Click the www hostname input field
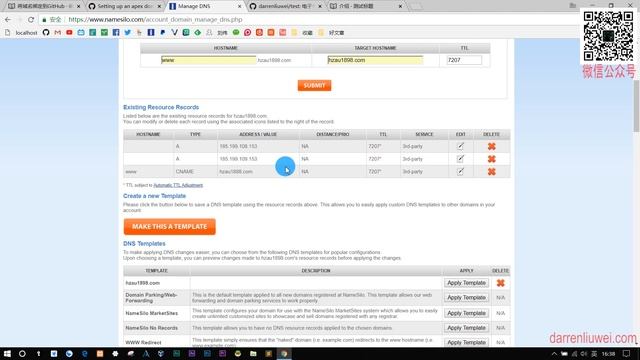Image resolution: width=640 pixels, height=360 pixels. (209, 60)
